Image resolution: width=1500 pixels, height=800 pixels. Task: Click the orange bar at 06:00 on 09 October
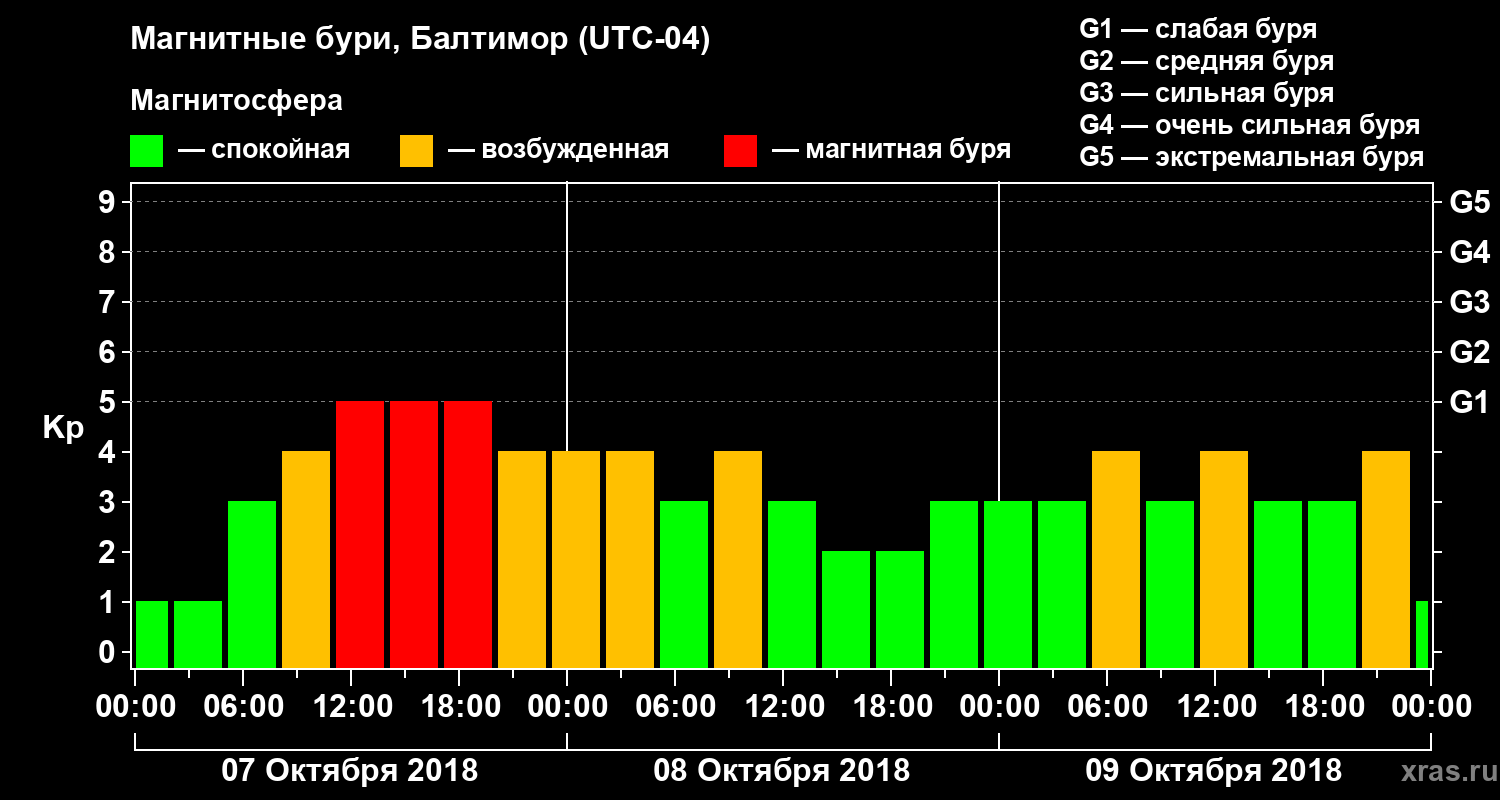1116,559
